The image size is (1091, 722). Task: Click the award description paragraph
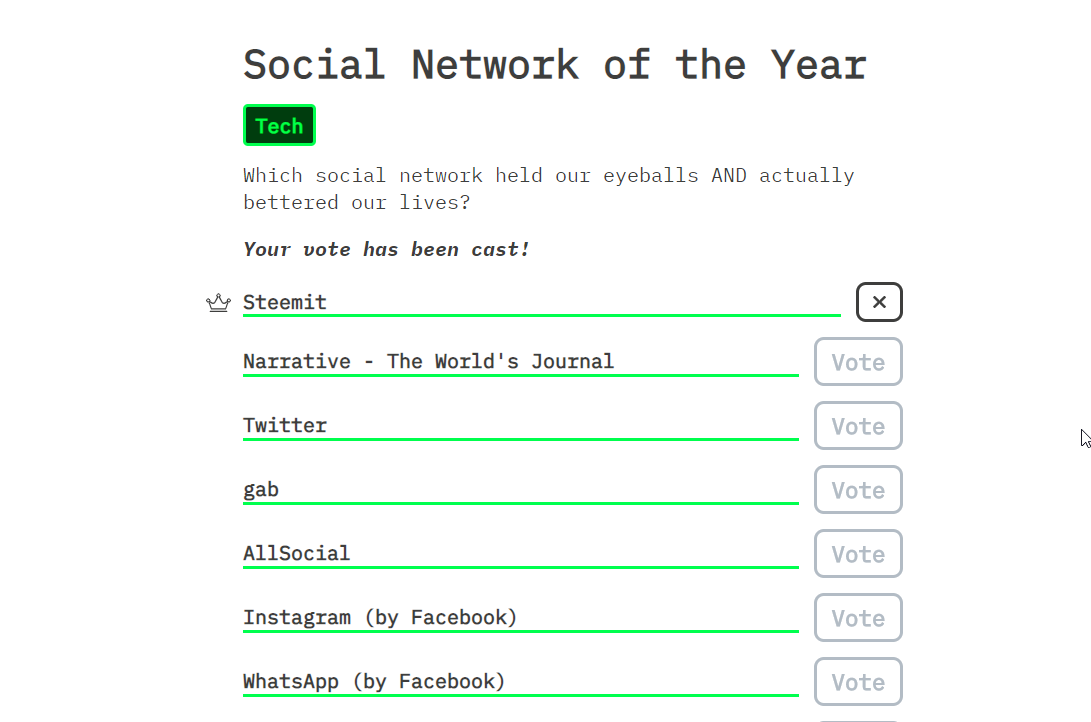click(548, 188)
